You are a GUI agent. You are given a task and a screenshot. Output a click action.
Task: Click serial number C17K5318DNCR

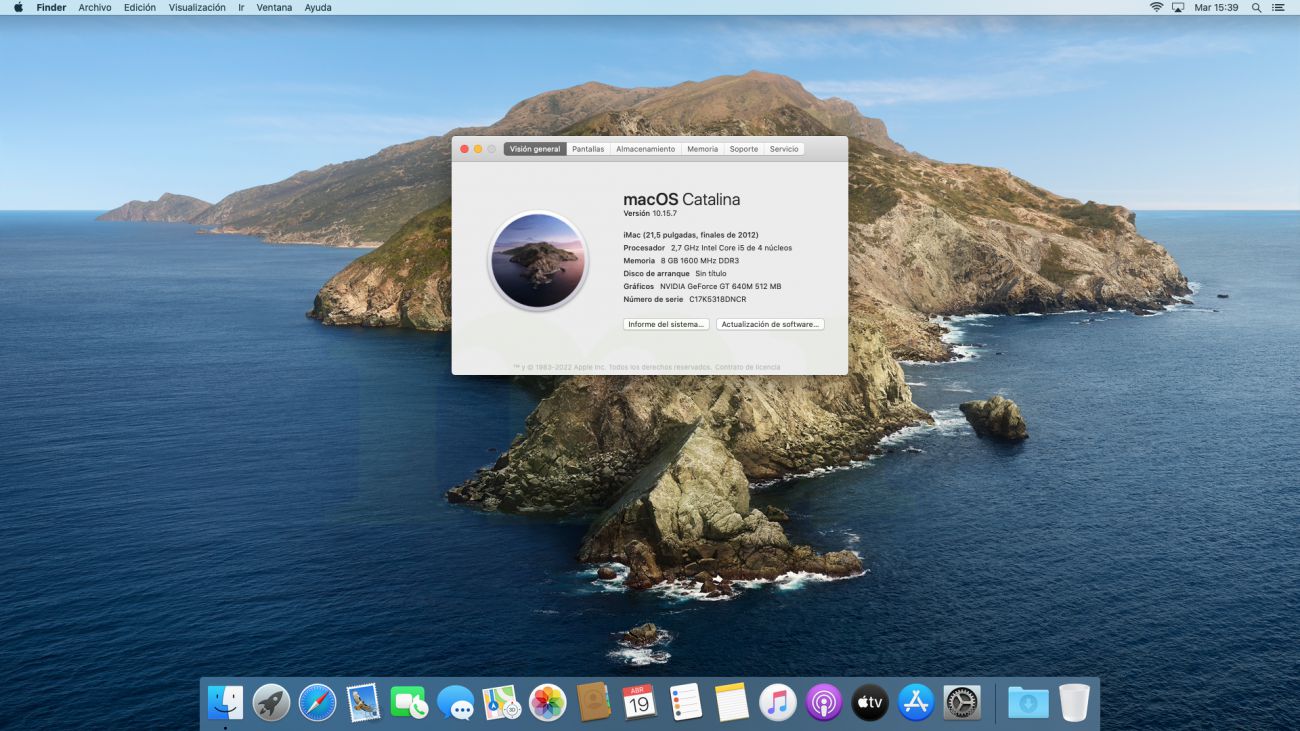(718, 299)
